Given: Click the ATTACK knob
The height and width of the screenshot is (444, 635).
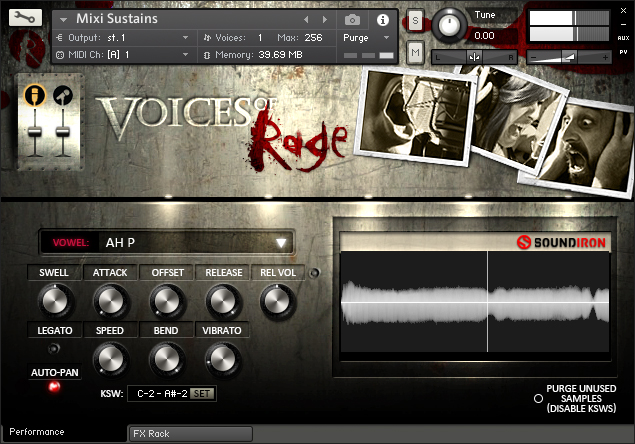Looking at the screenshot, I should (111, 301).
